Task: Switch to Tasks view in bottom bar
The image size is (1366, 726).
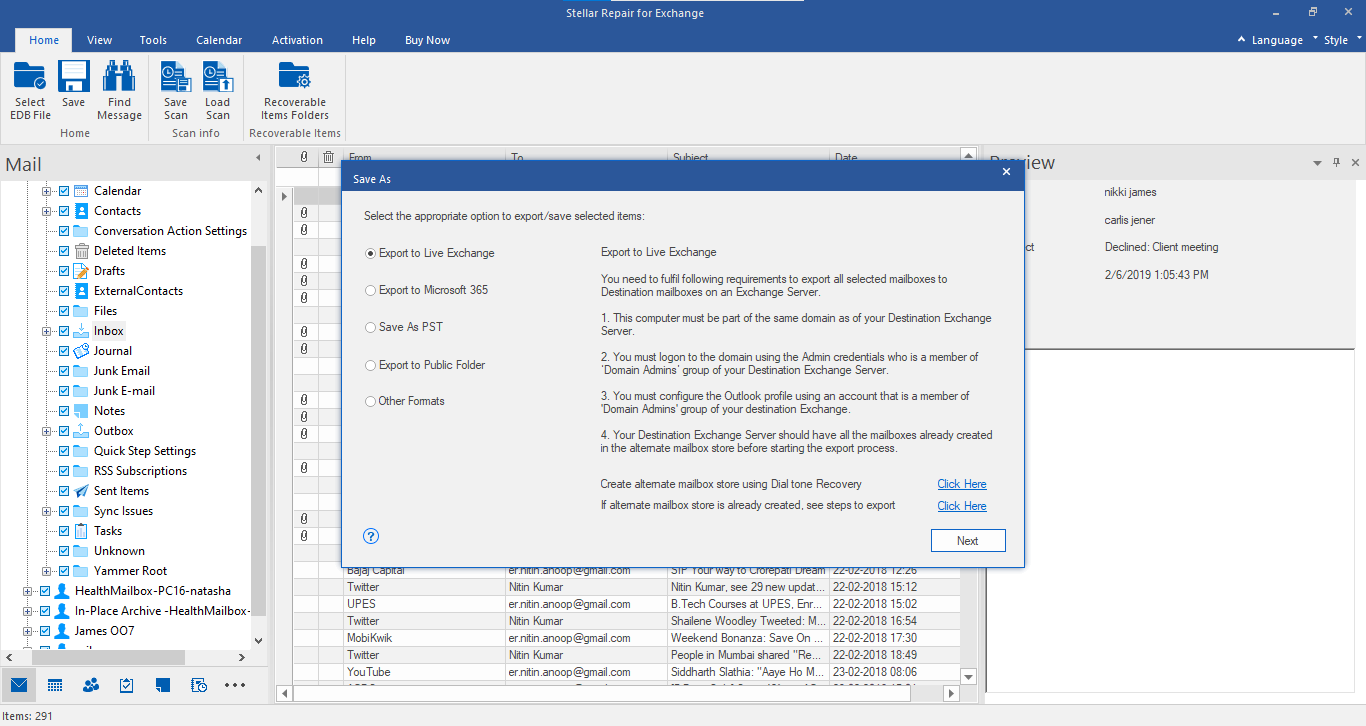Action: 127,685
